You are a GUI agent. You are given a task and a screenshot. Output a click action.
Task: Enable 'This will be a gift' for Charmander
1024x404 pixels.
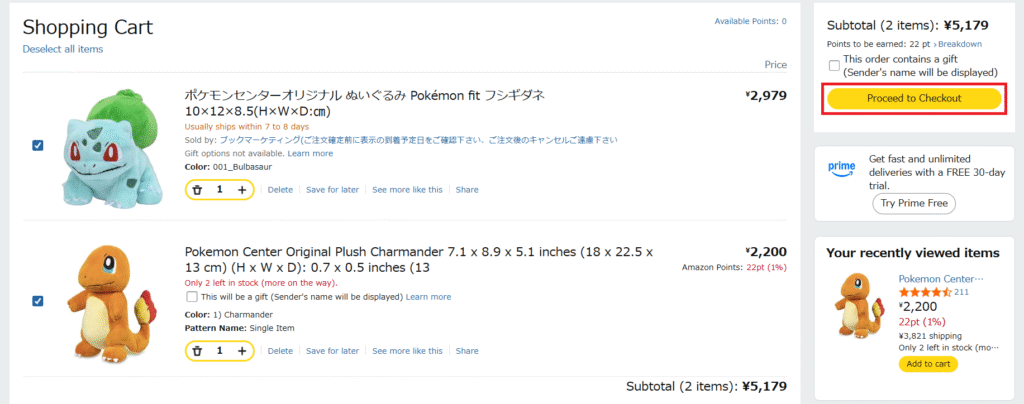click(192, 297)
